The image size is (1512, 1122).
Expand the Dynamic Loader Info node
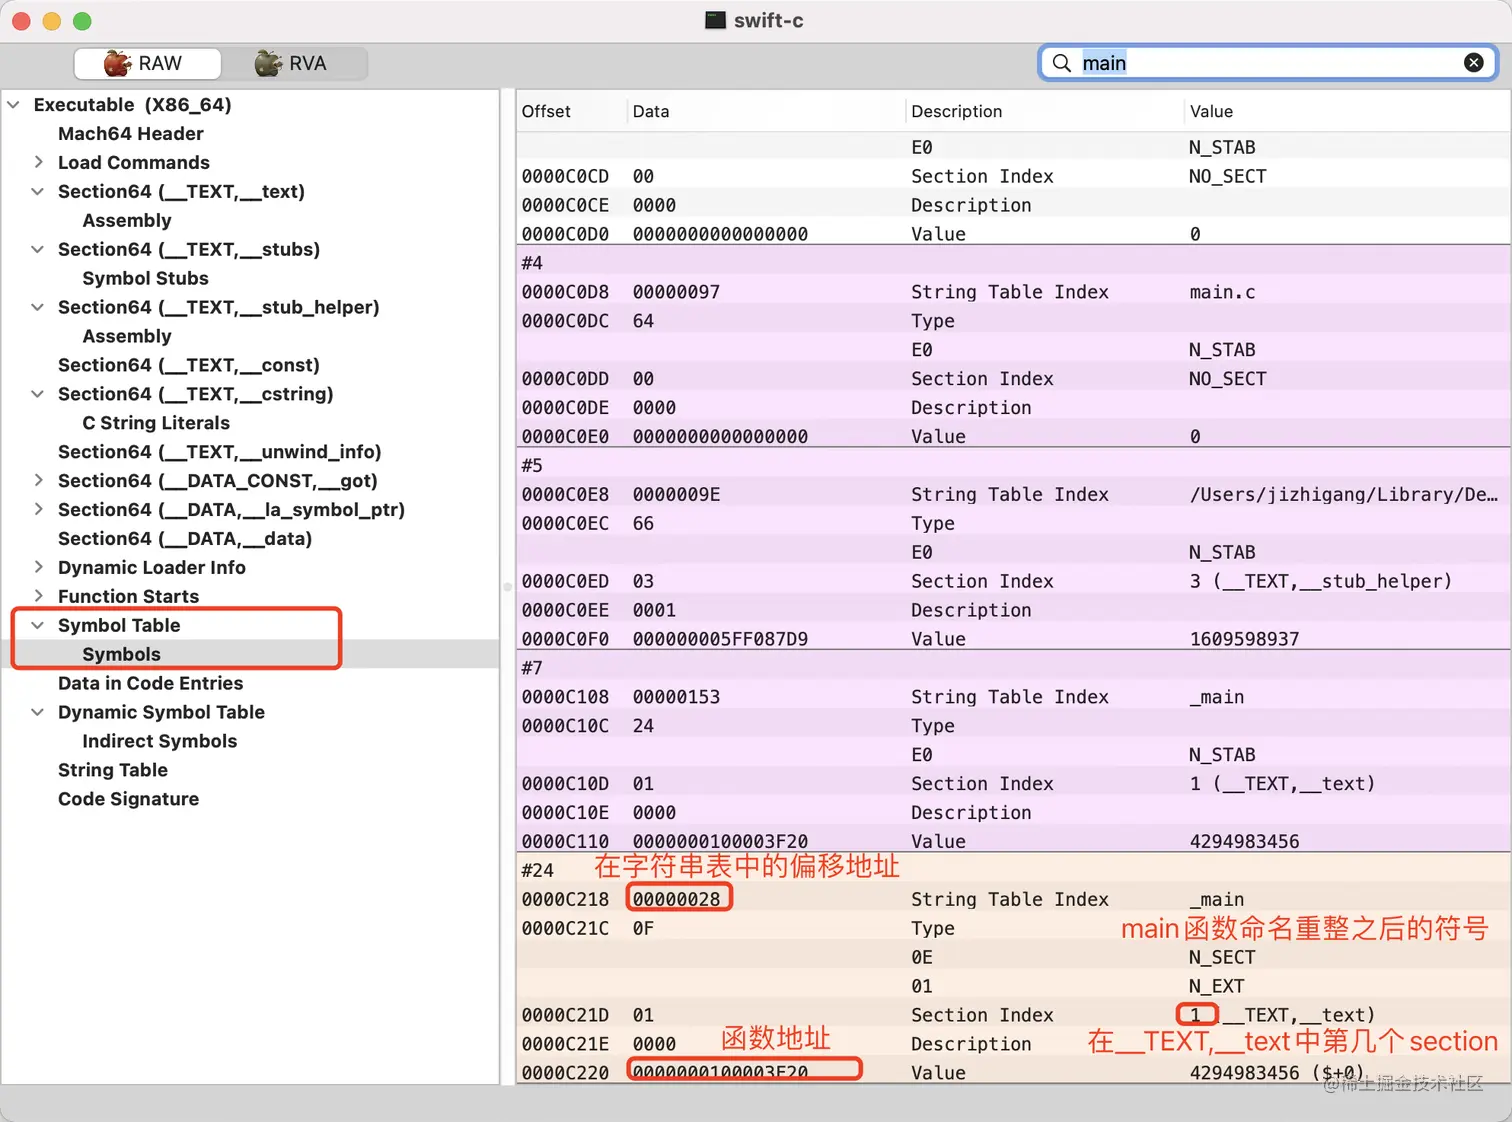coord(38,567)
